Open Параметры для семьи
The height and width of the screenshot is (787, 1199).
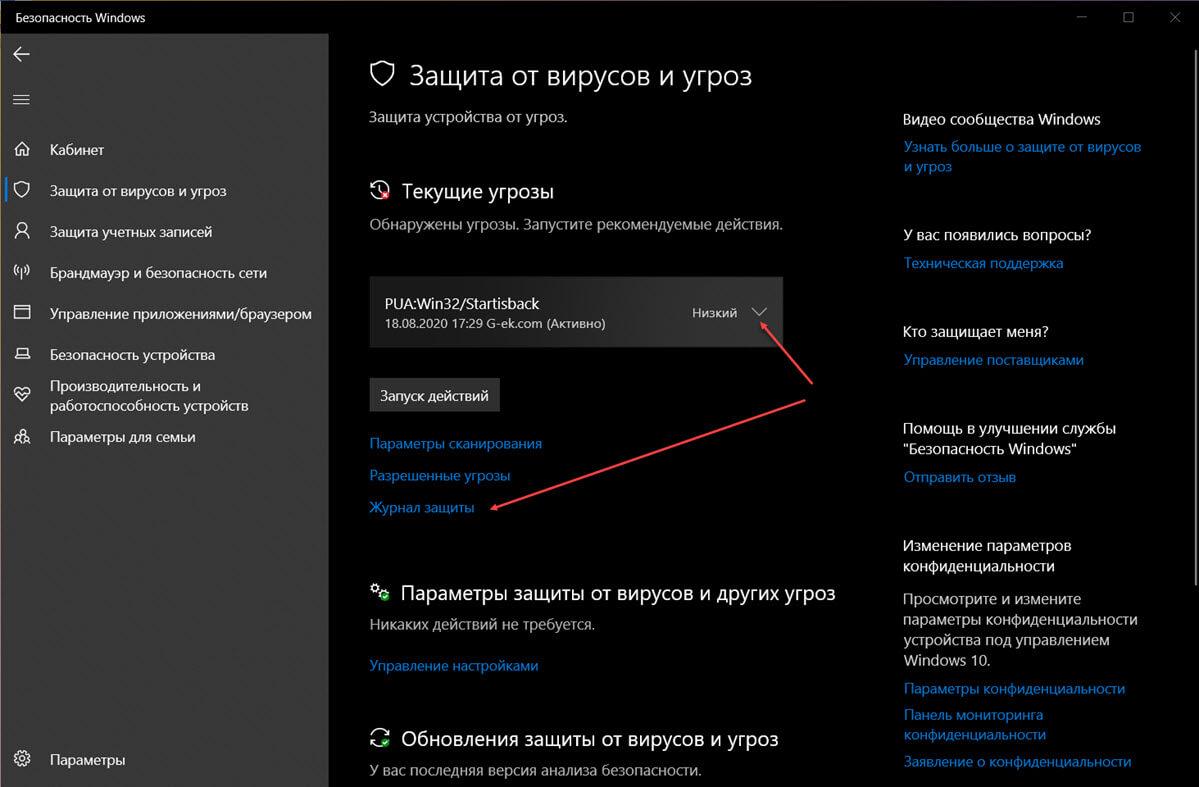click(x=122, y=437)
